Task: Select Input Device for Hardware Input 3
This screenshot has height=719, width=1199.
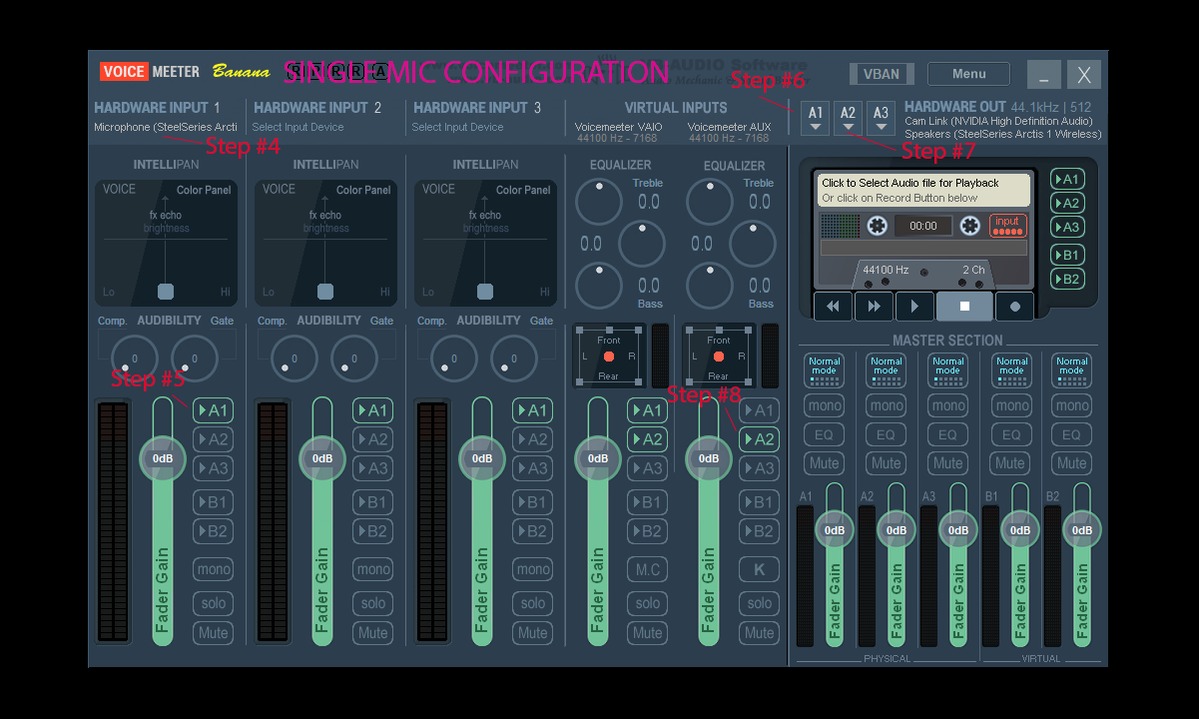Action: tap(457, 127)
